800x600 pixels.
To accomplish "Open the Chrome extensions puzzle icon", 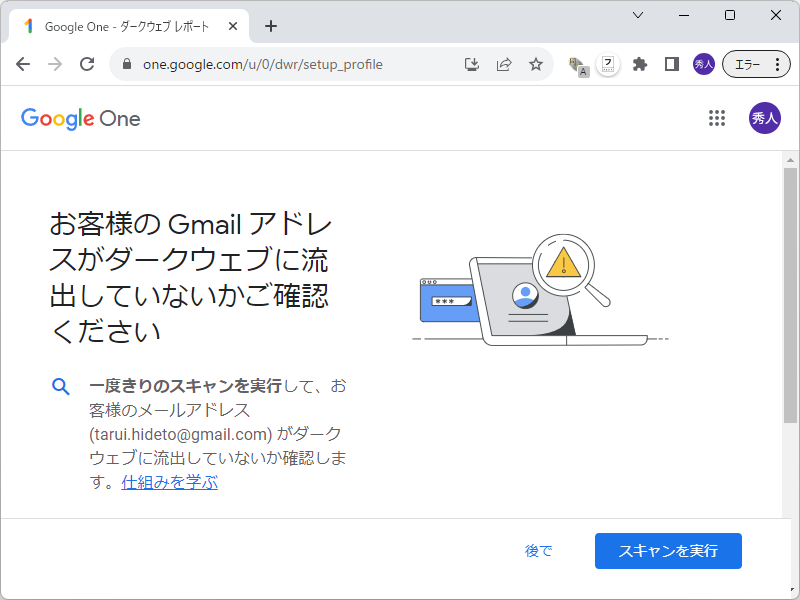I will [641, 63].
